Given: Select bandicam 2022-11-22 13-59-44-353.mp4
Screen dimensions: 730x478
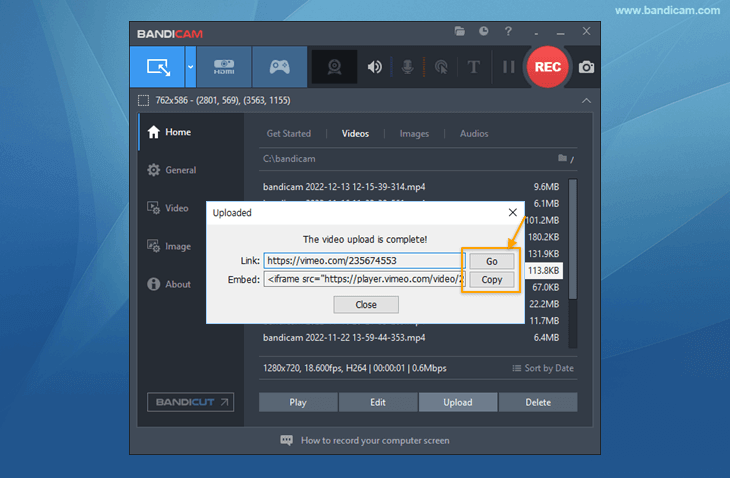Looking at the screenshot, I should coord(344,337).
